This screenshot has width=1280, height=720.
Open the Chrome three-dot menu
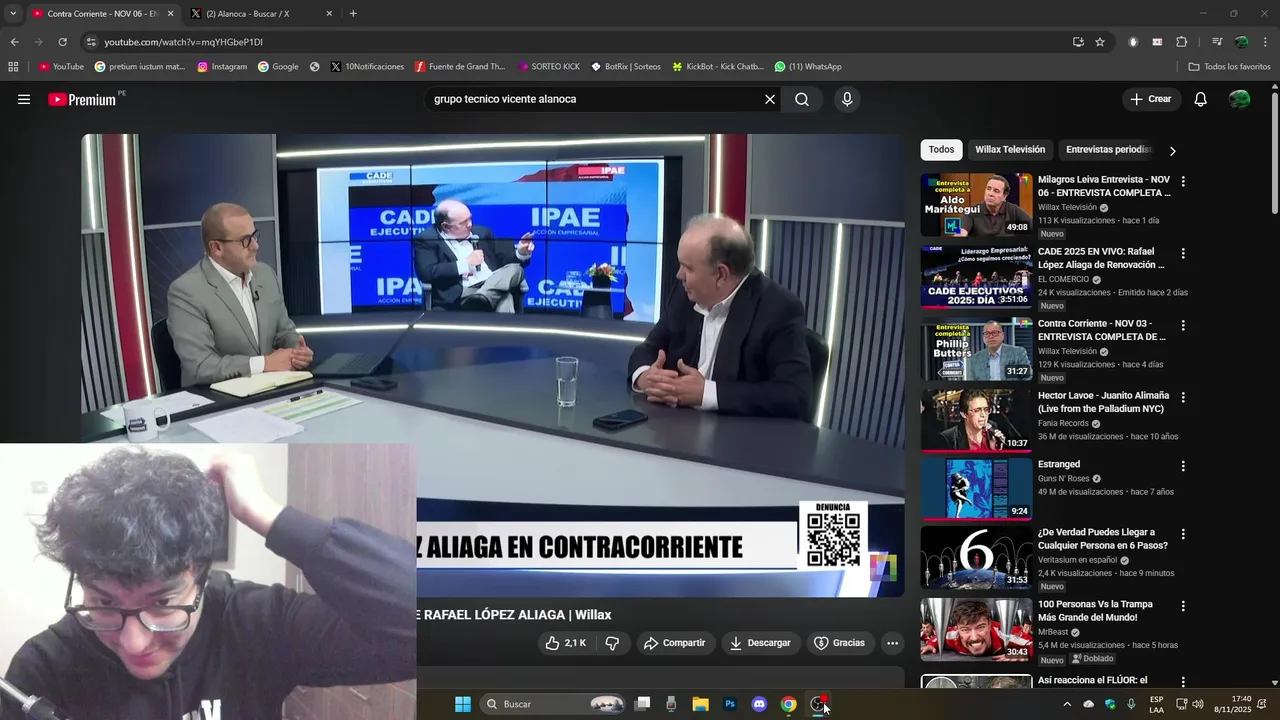(x=1266, y=42)
